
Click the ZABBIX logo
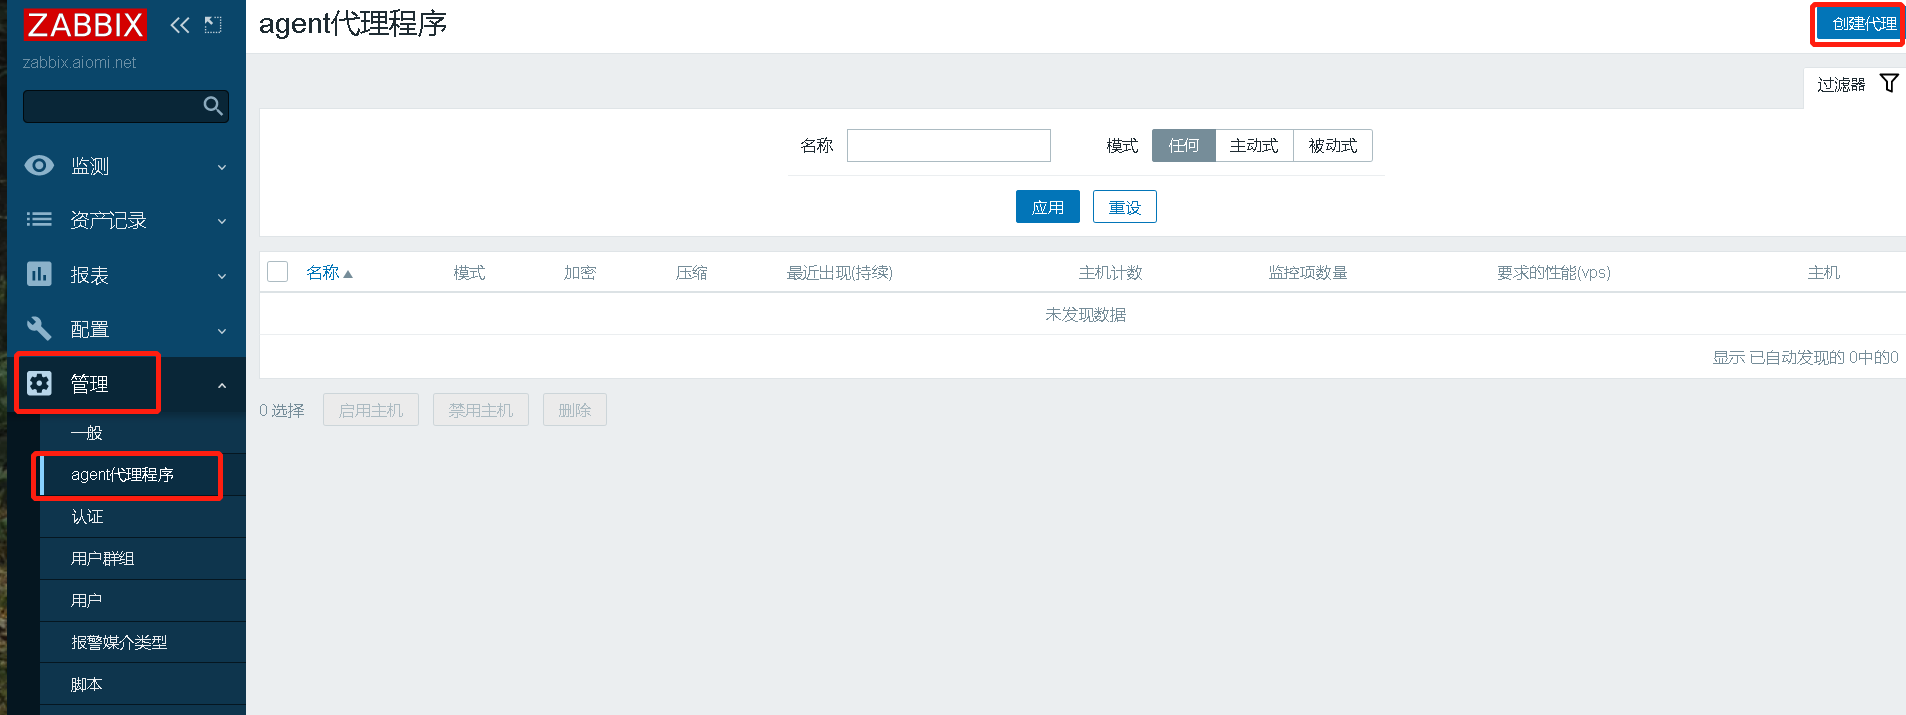point(85,24)
